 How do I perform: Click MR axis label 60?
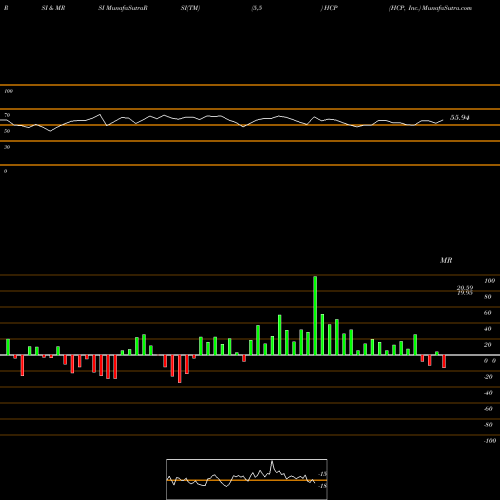488,313
